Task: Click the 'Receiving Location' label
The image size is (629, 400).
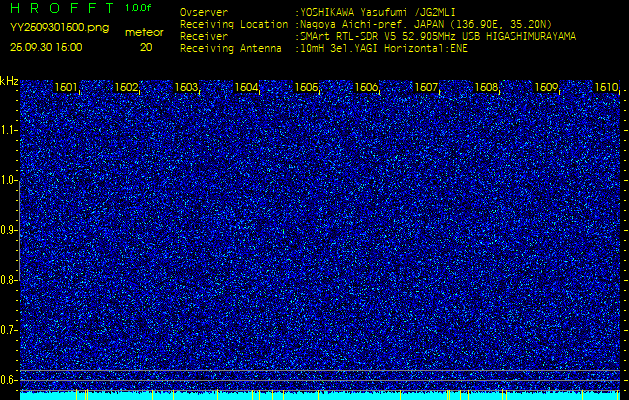Action: (x=234, y=24)
